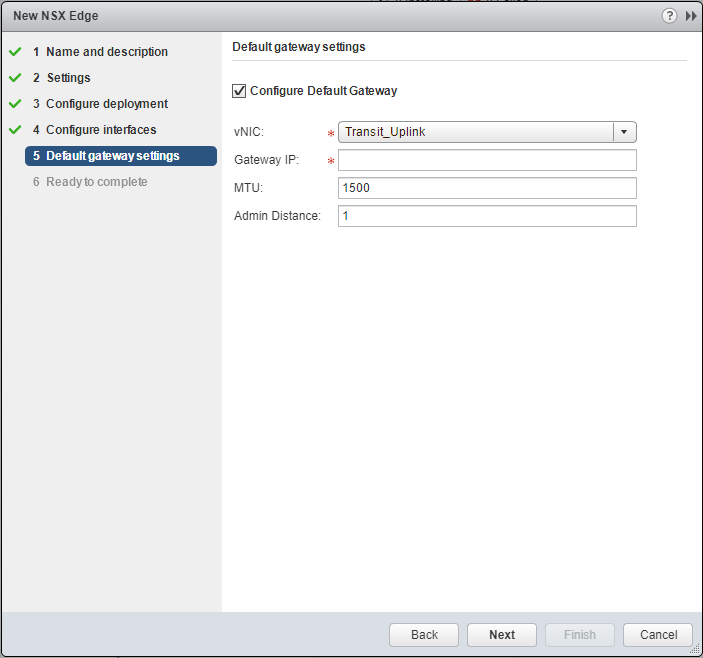703x658 pixels.
Task: Click green checkmark beside Name and description
Action: [x=15, y=52]
